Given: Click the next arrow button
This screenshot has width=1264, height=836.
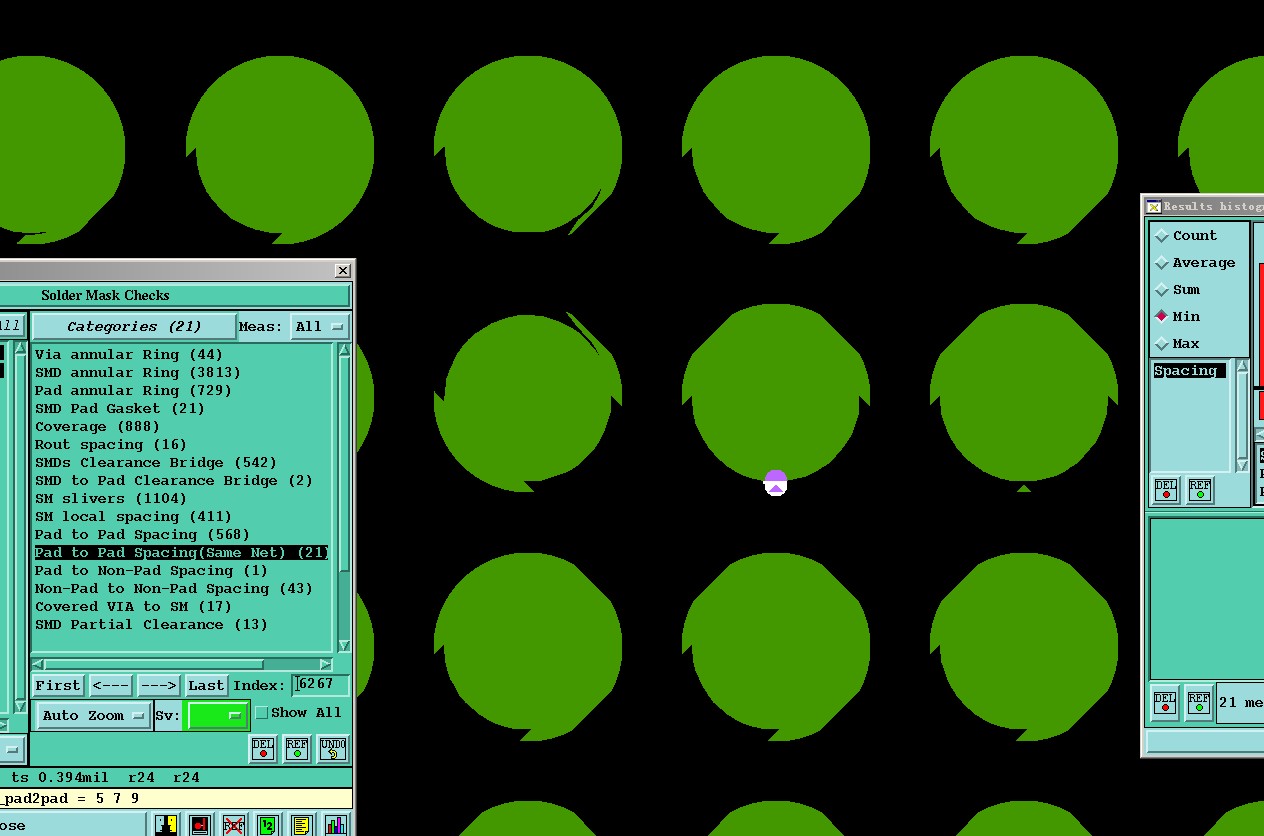Looking at the screenshot, I should coord(158,685).
